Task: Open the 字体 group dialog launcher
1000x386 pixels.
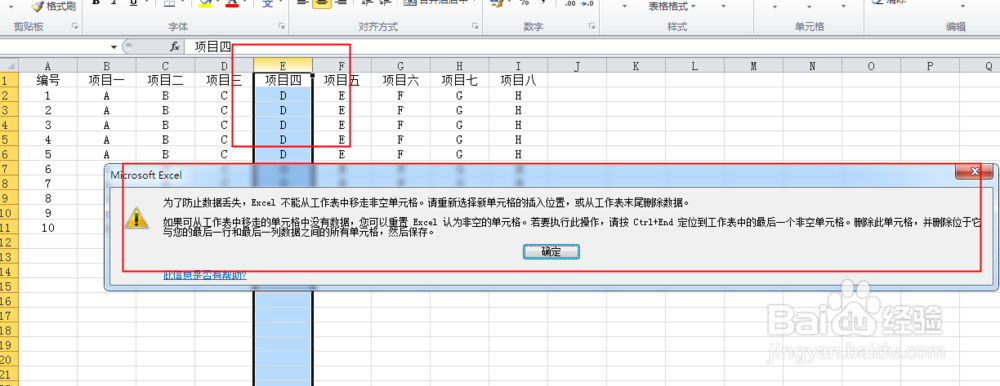Action: (x=281, y=27)
